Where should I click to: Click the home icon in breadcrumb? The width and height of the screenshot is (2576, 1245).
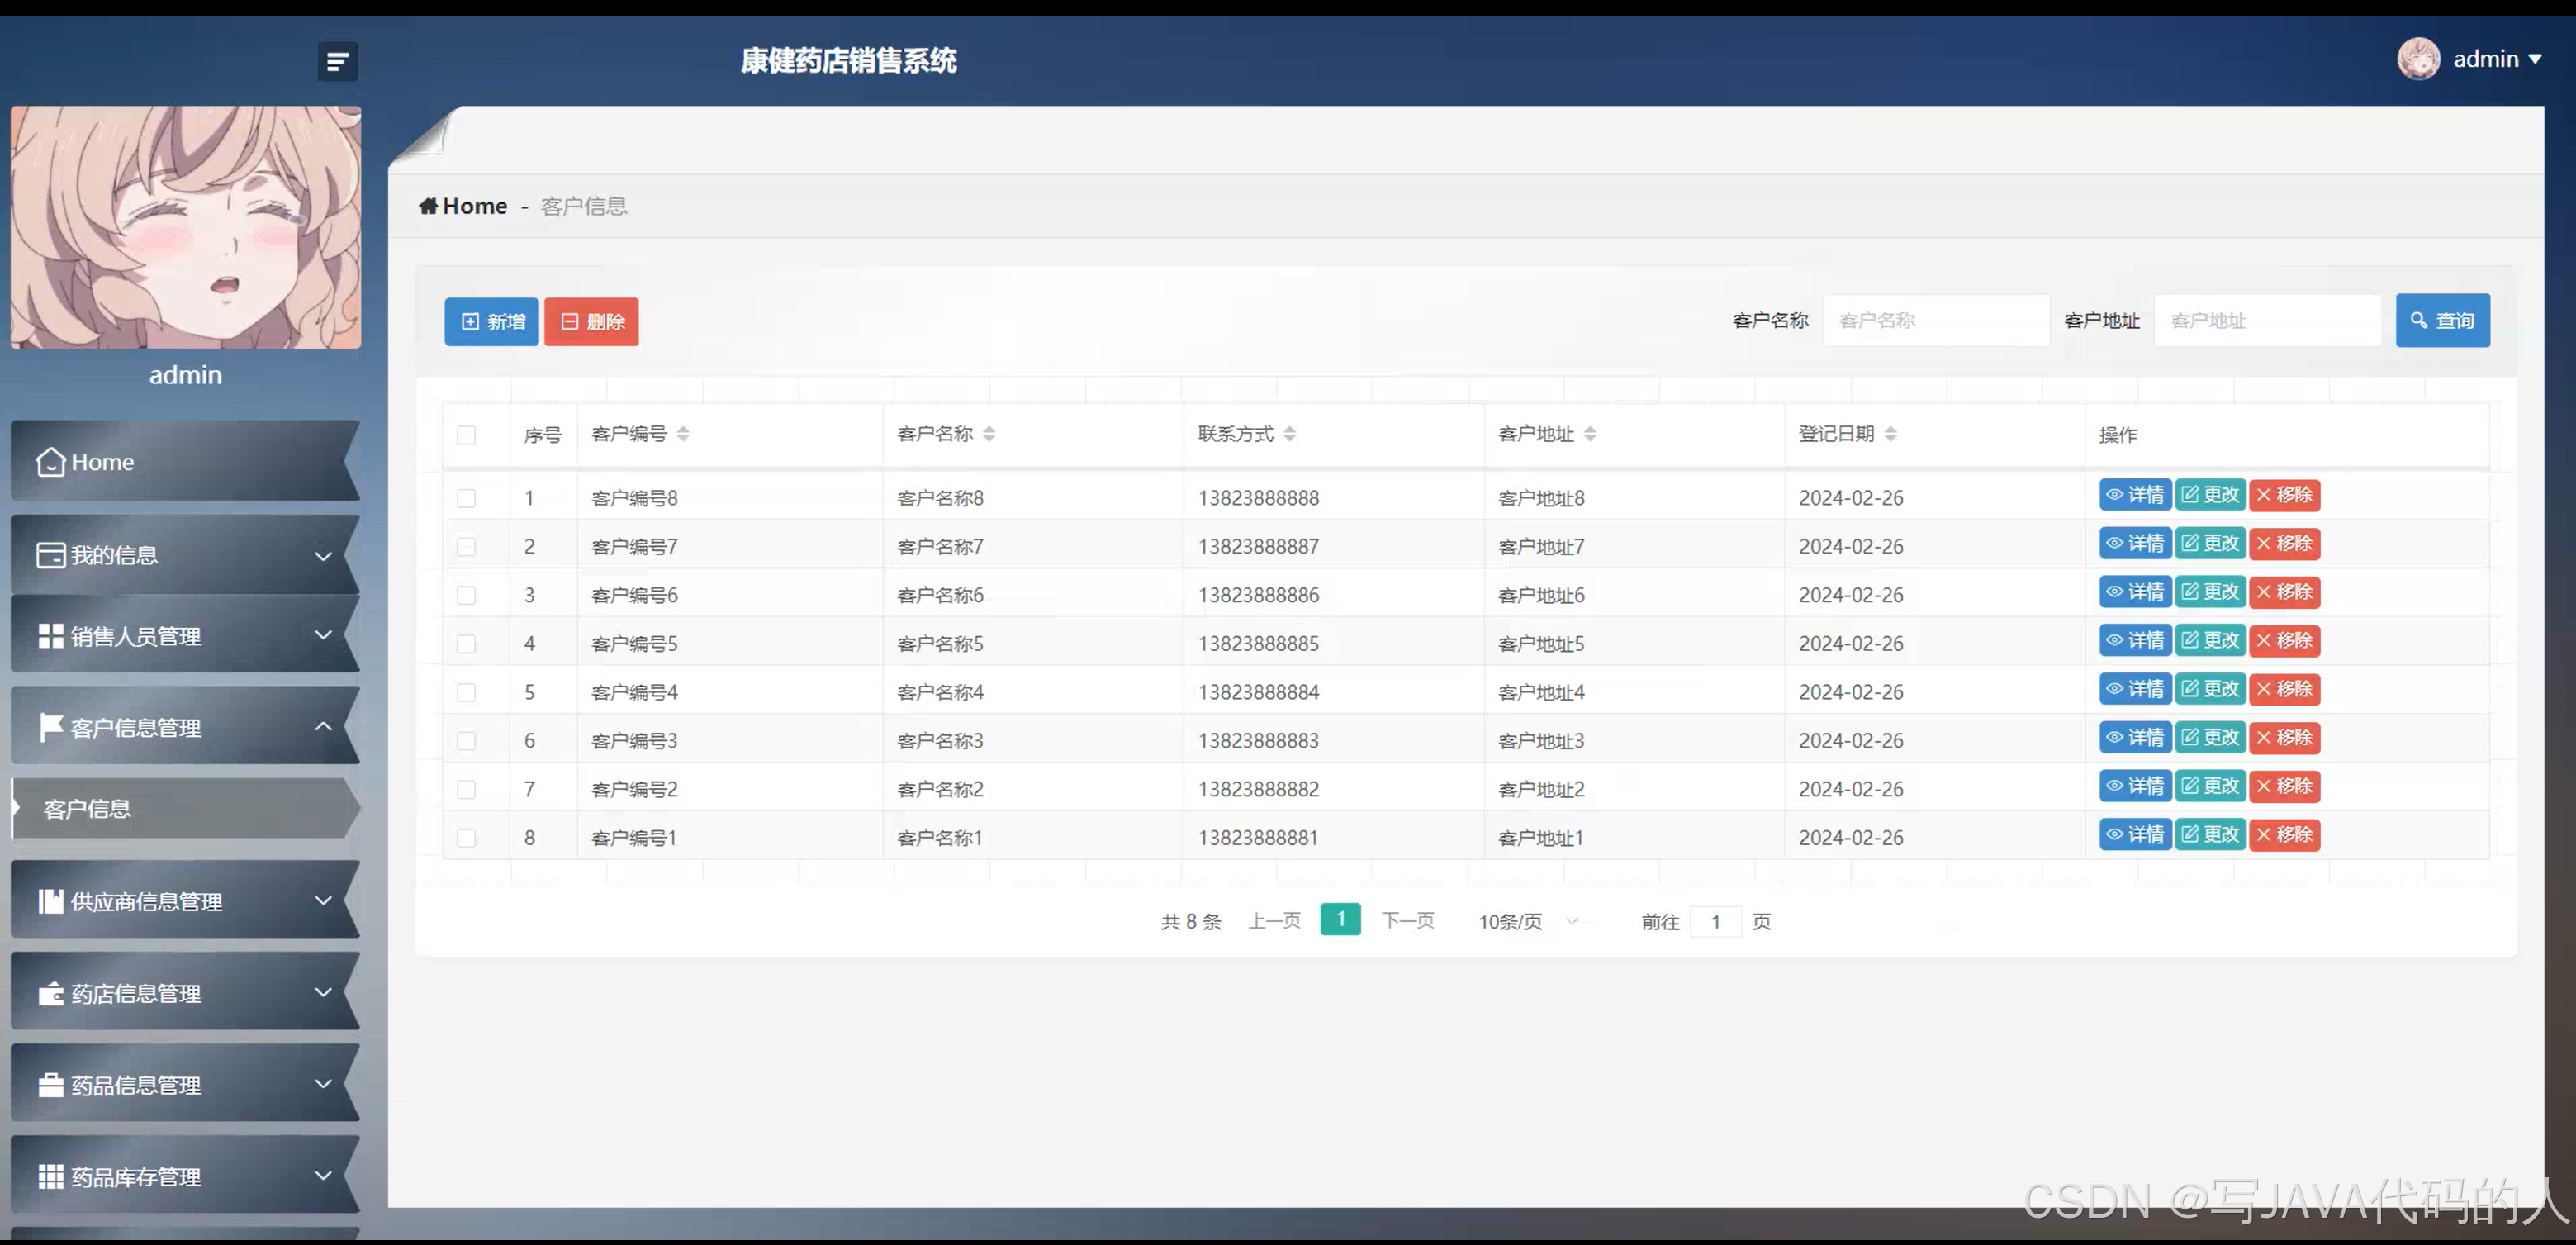(x=428, y=206)
